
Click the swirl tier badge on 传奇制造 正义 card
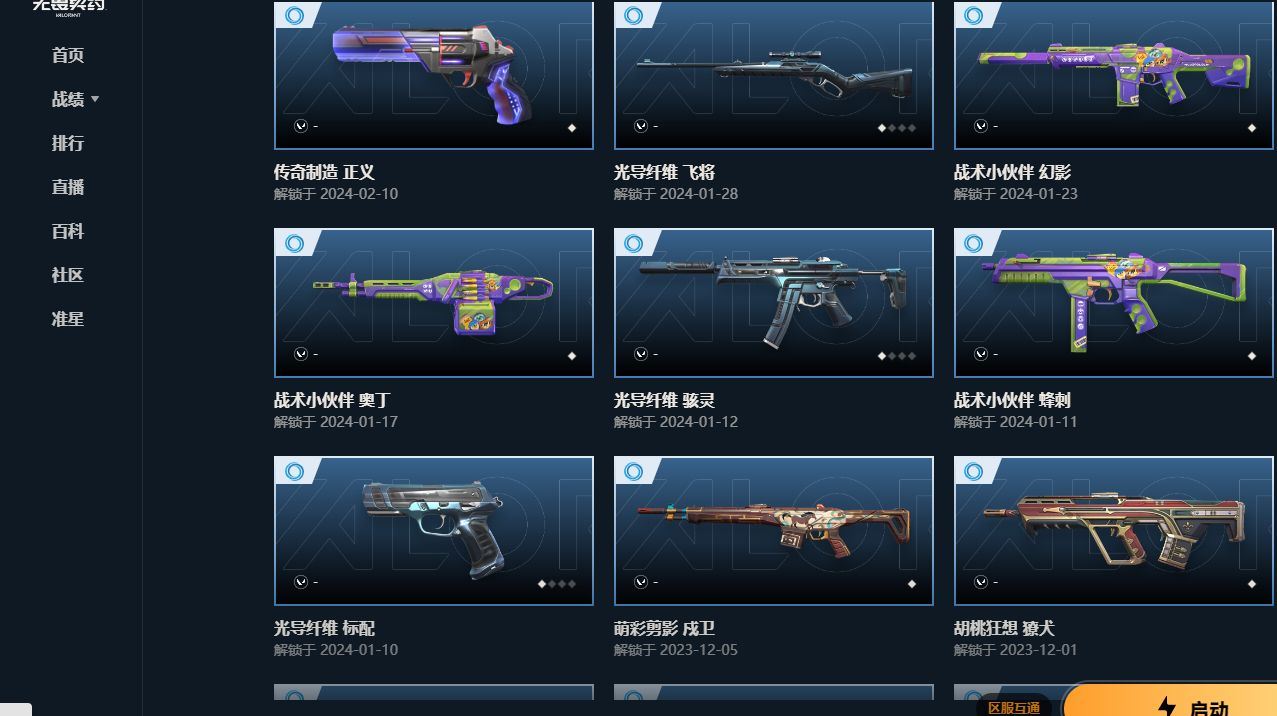click(294, 15)
